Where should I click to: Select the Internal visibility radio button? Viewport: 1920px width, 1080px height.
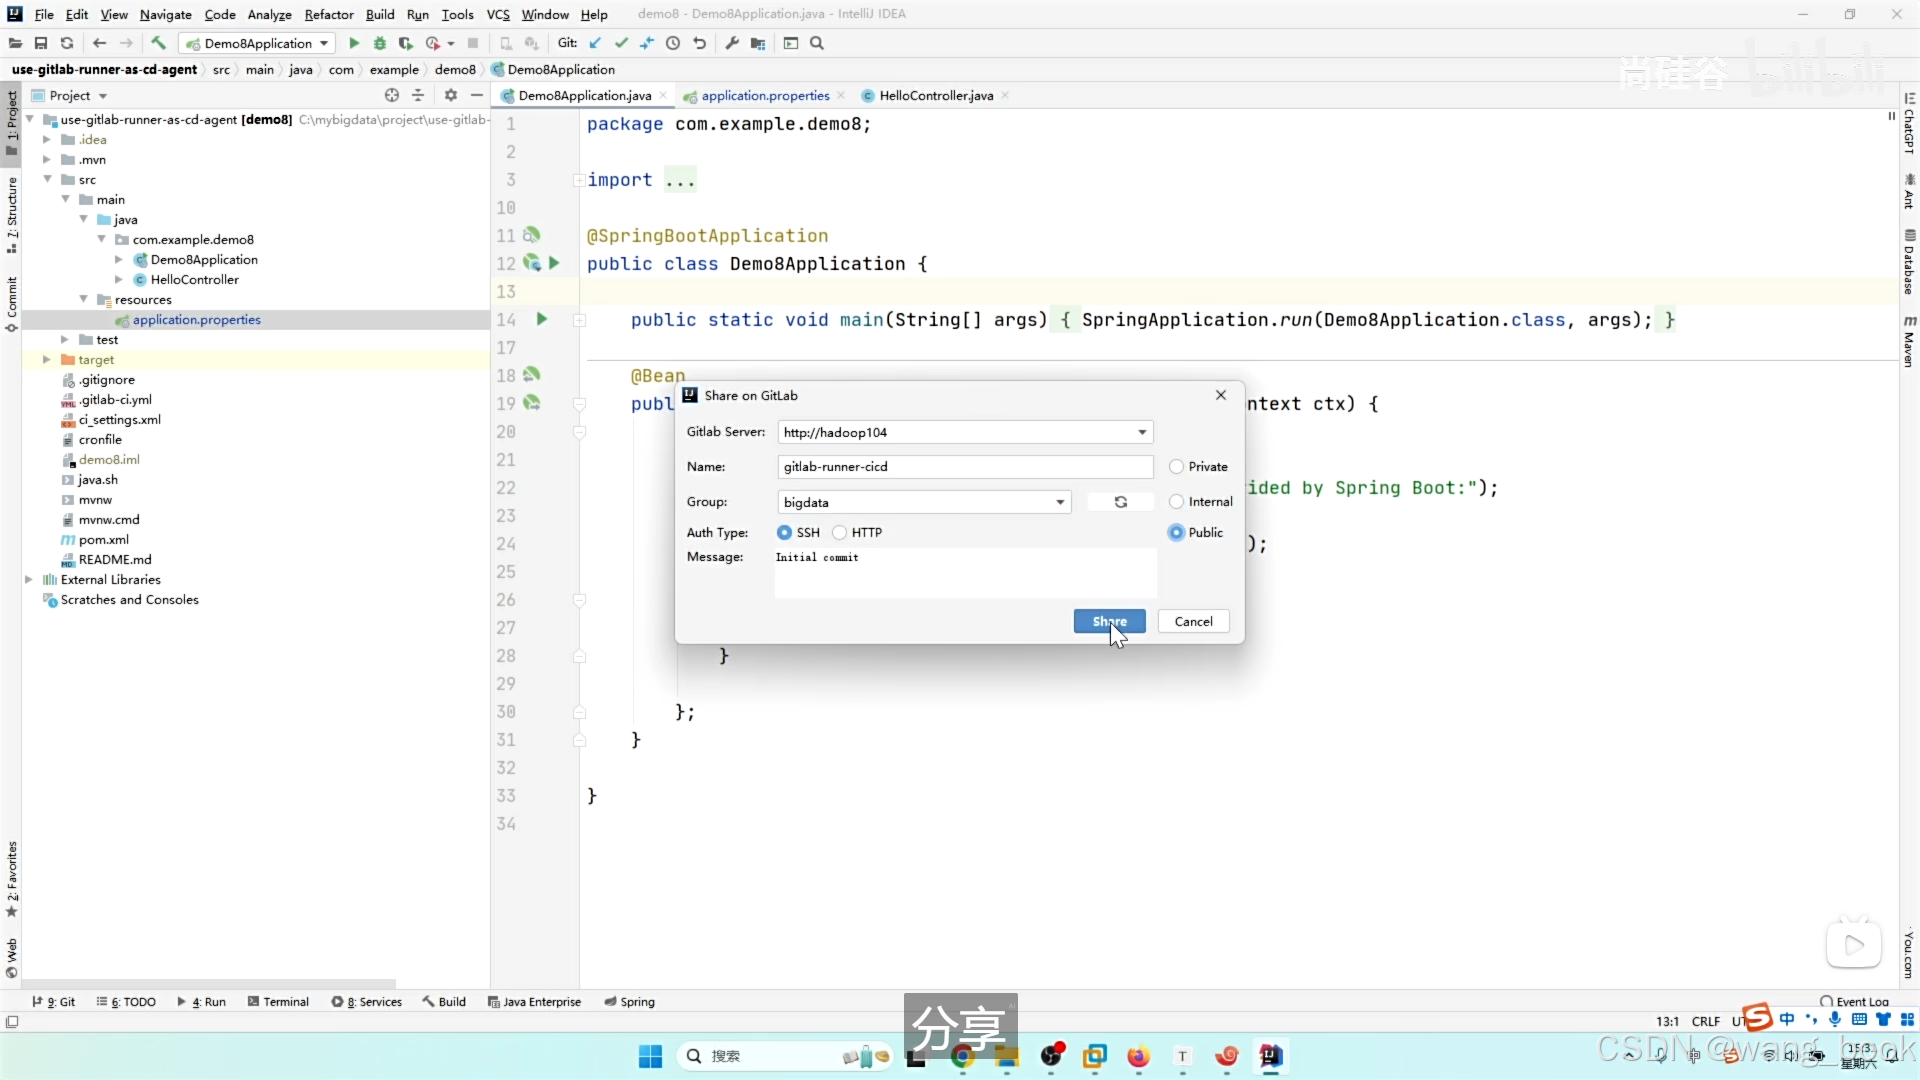(1176, 502)
